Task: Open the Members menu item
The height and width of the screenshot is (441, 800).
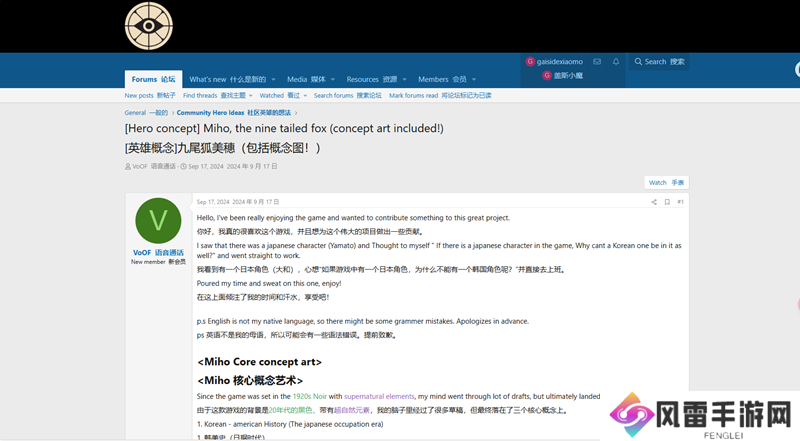Action: coord(442,79)
